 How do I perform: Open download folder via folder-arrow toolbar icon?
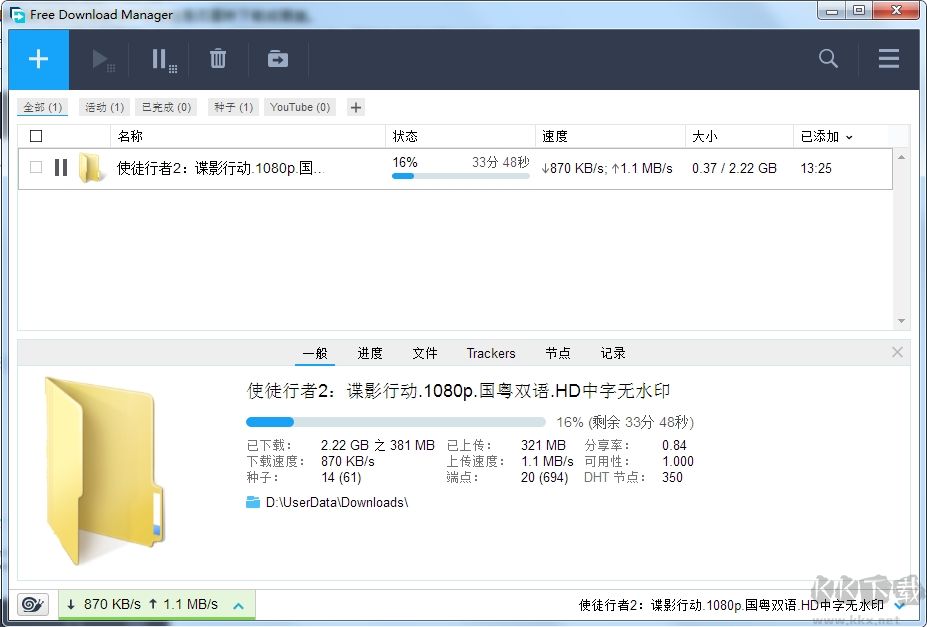(277, 58)
